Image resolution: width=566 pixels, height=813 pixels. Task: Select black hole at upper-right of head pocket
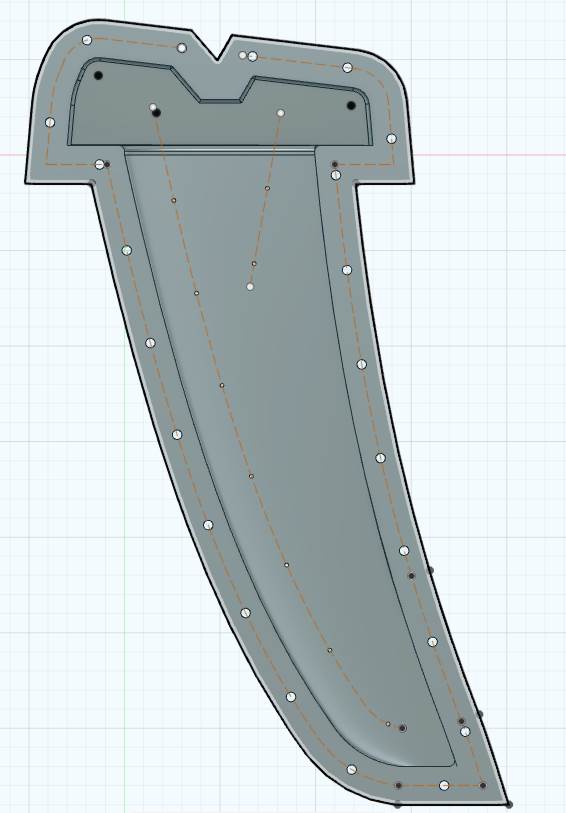[x=351, y=106]
